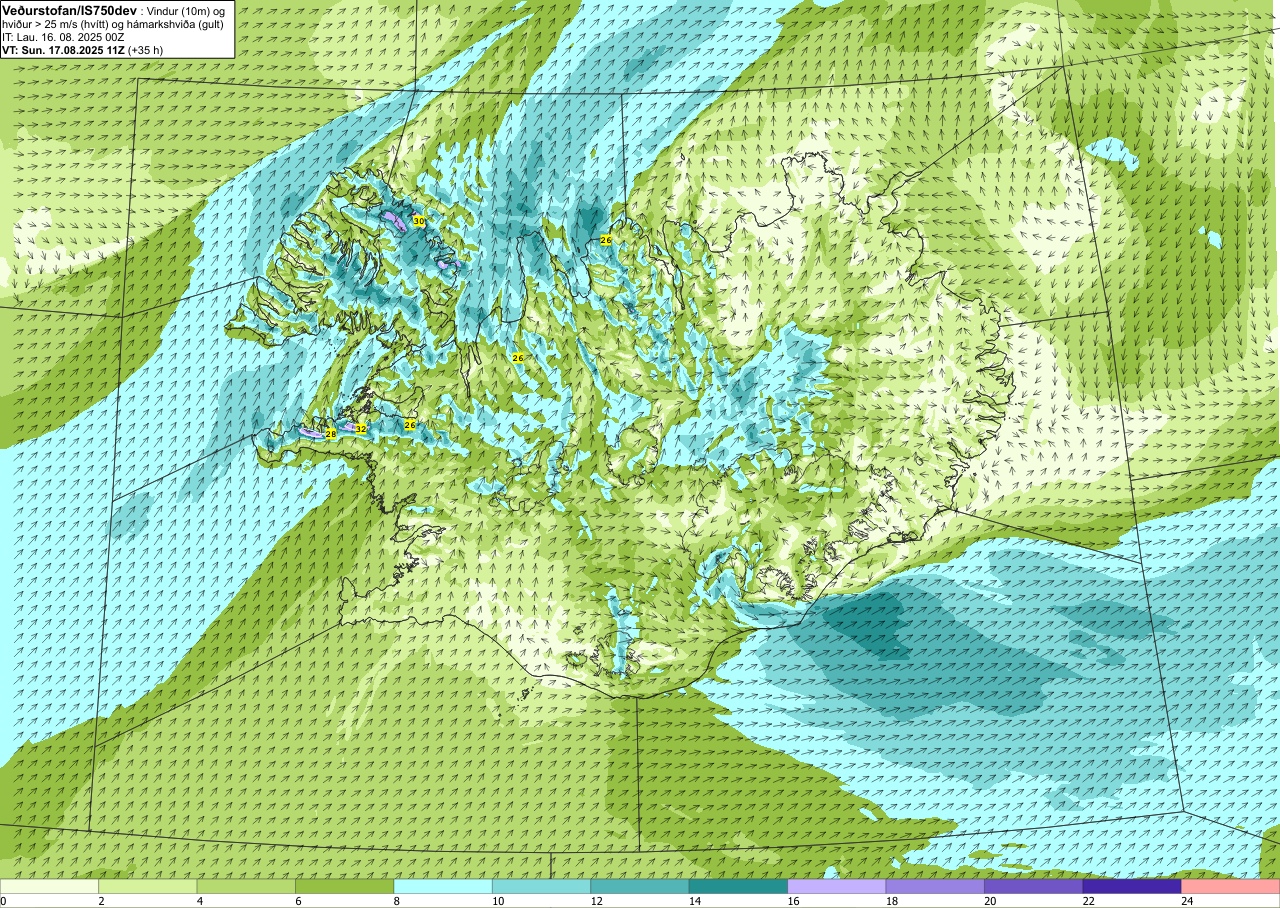The width and height of the screenshot is (1280, 908).
Task: Click the 0–2 m/s pale yellow legend swatch
Action: click(x=50, y=887)
